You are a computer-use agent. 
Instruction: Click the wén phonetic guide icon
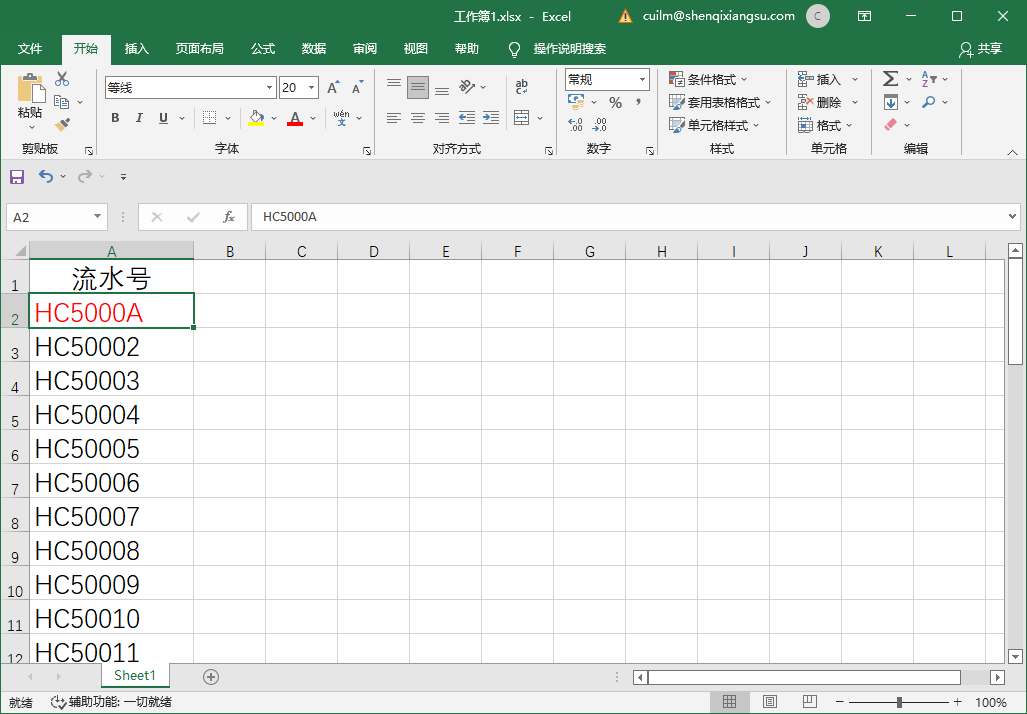pos(341,118)
